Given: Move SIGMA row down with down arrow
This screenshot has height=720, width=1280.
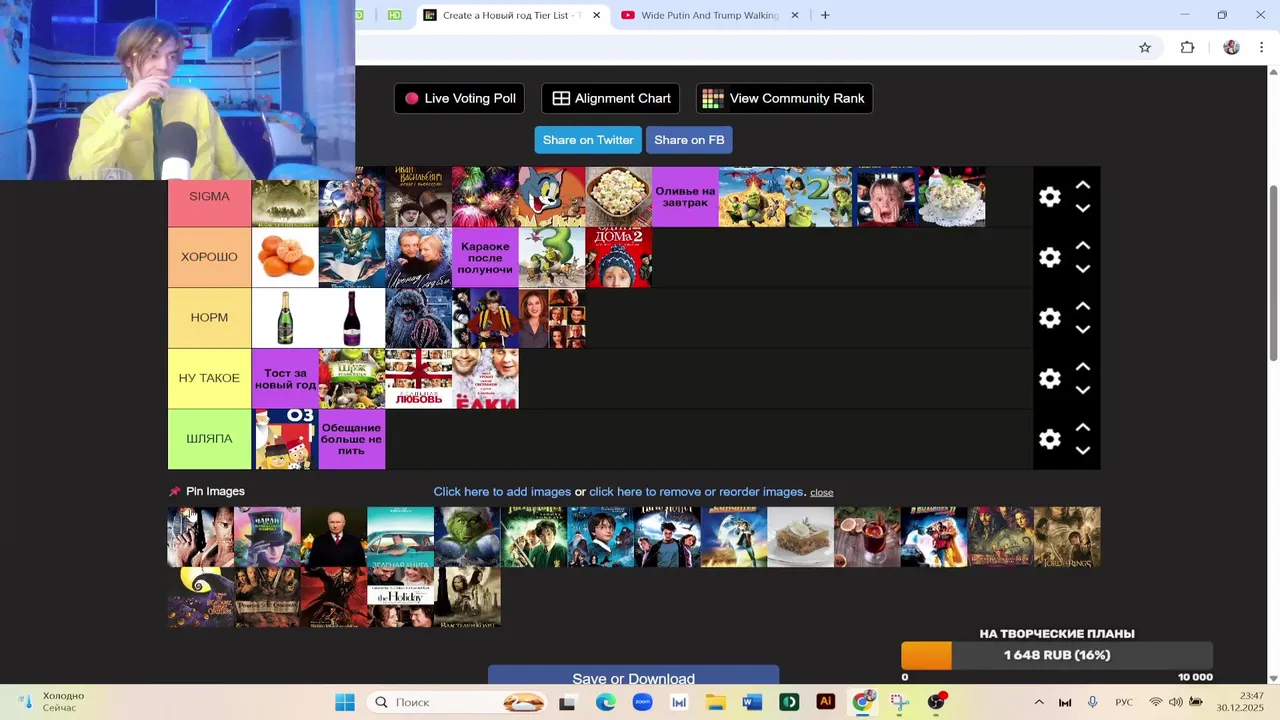Looking at the screenshot, I should [1082, 208].
